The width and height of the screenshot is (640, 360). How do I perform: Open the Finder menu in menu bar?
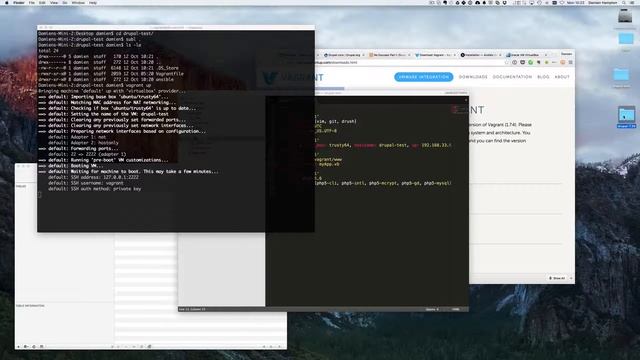point(19,2)
